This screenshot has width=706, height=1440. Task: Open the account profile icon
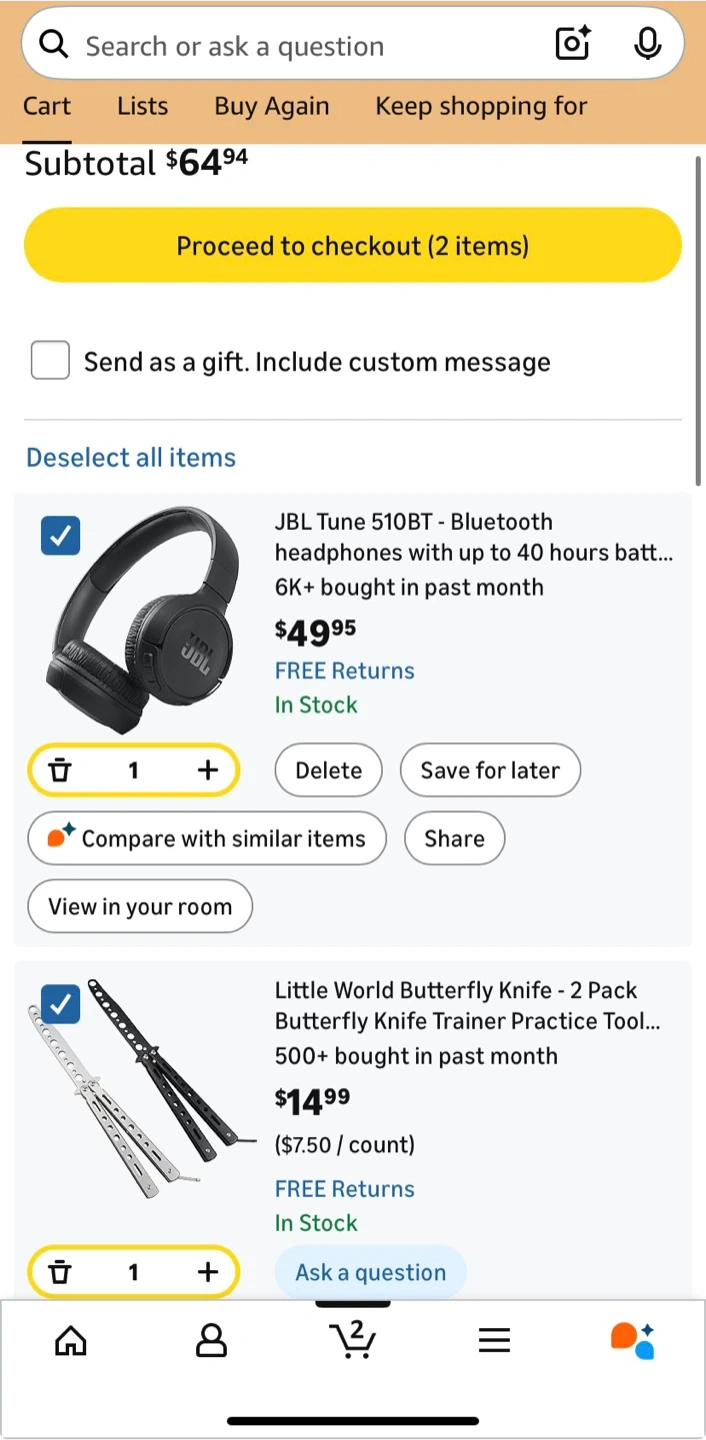(211, 1341)
